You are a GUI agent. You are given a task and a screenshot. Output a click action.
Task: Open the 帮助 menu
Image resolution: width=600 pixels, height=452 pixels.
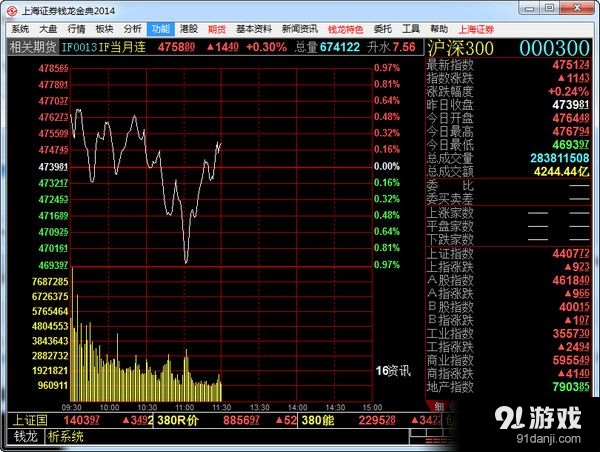pyautogui.click(x=439, y=29)
